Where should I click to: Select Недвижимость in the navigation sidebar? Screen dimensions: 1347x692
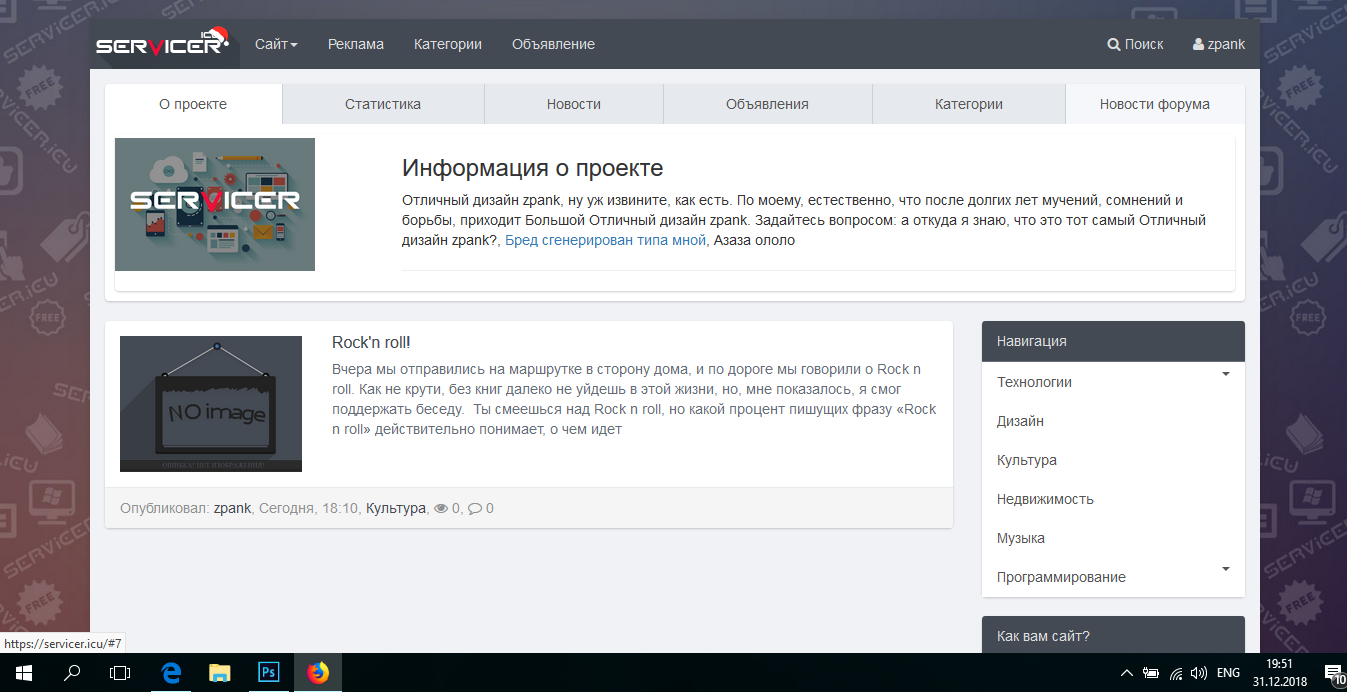coord(1045,499)
